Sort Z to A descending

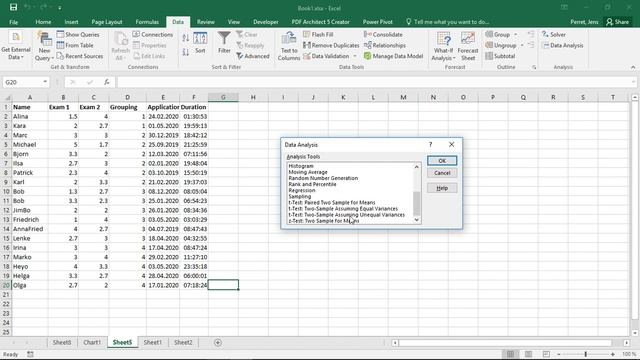coord(186,52)
